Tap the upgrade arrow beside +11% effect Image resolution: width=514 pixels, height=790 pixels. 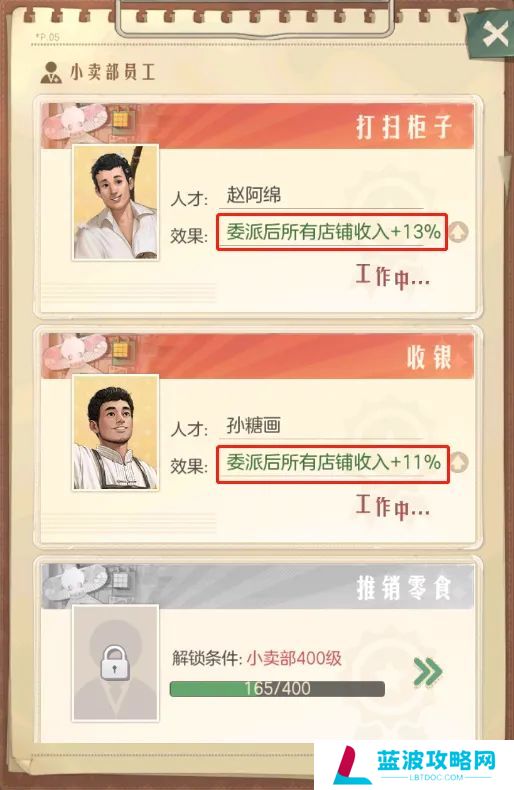459,463
